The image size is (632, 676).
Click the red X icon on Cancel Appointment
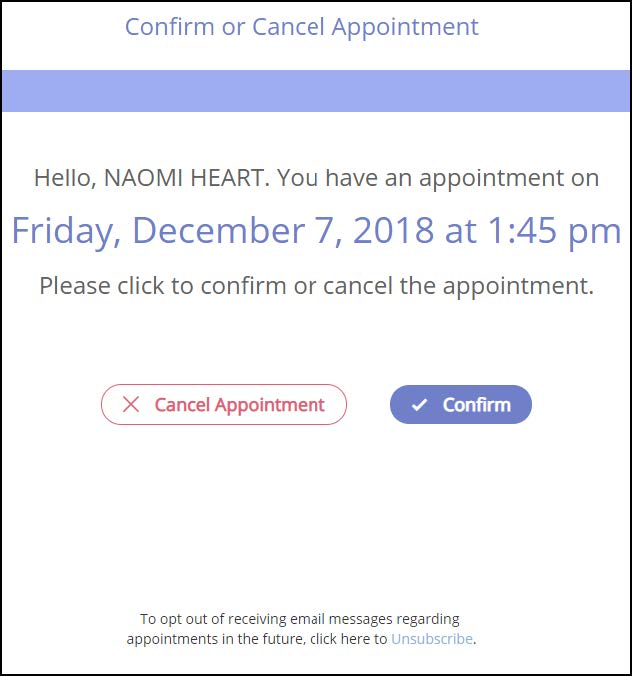[x=130, y=405]
